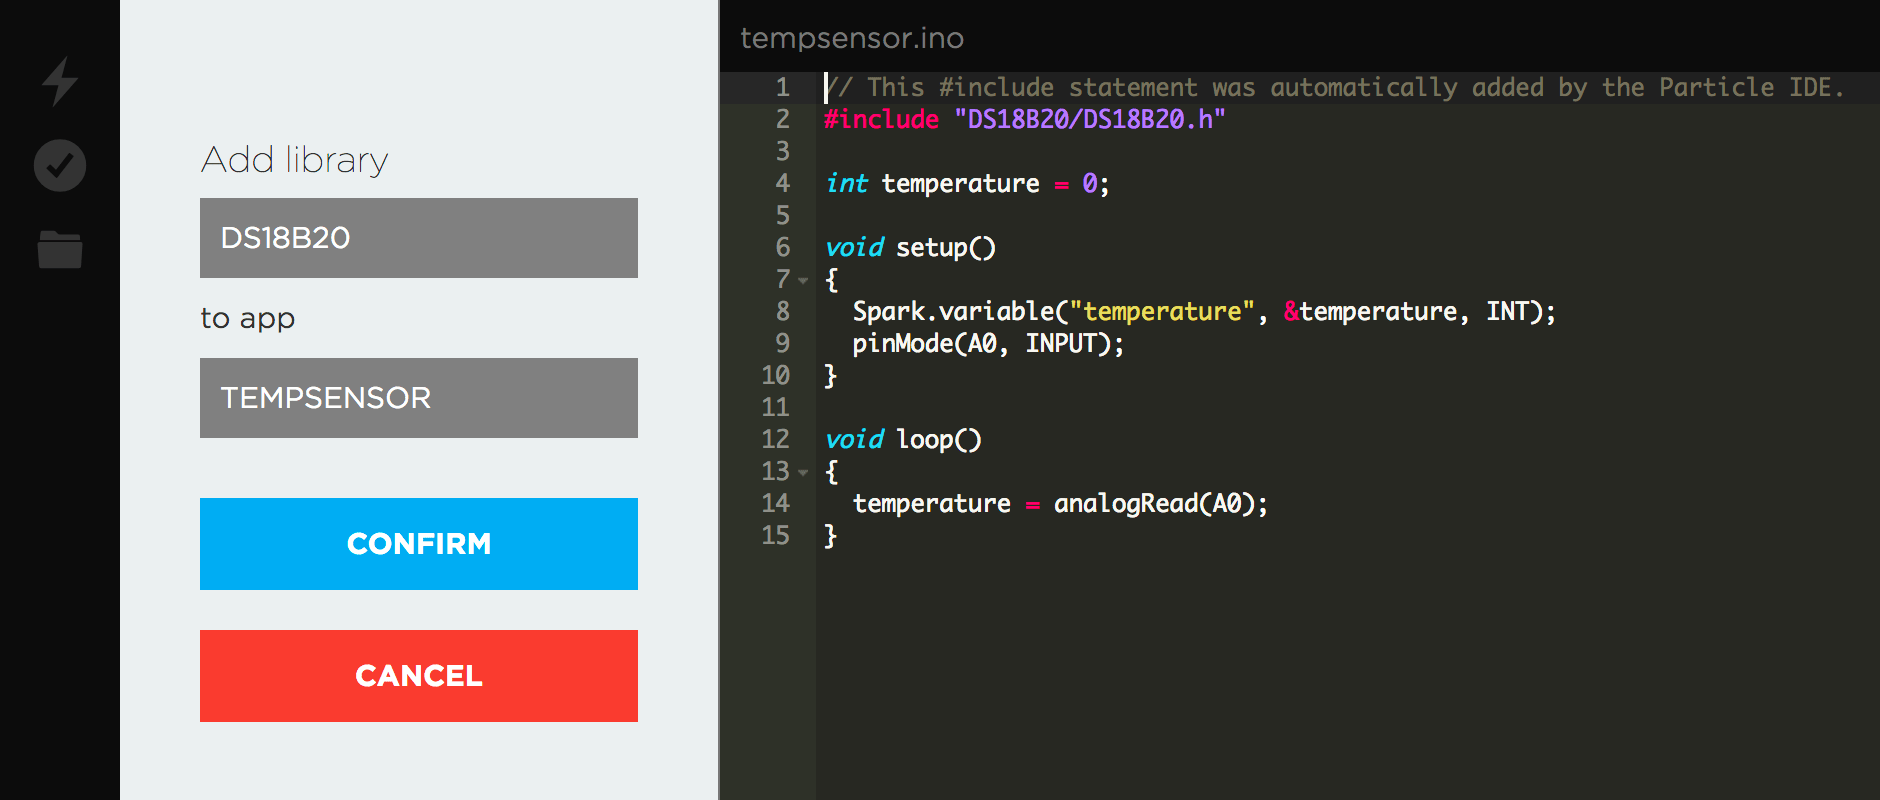
Task: Click the 'void setup()' line
Action: [910, 247]
